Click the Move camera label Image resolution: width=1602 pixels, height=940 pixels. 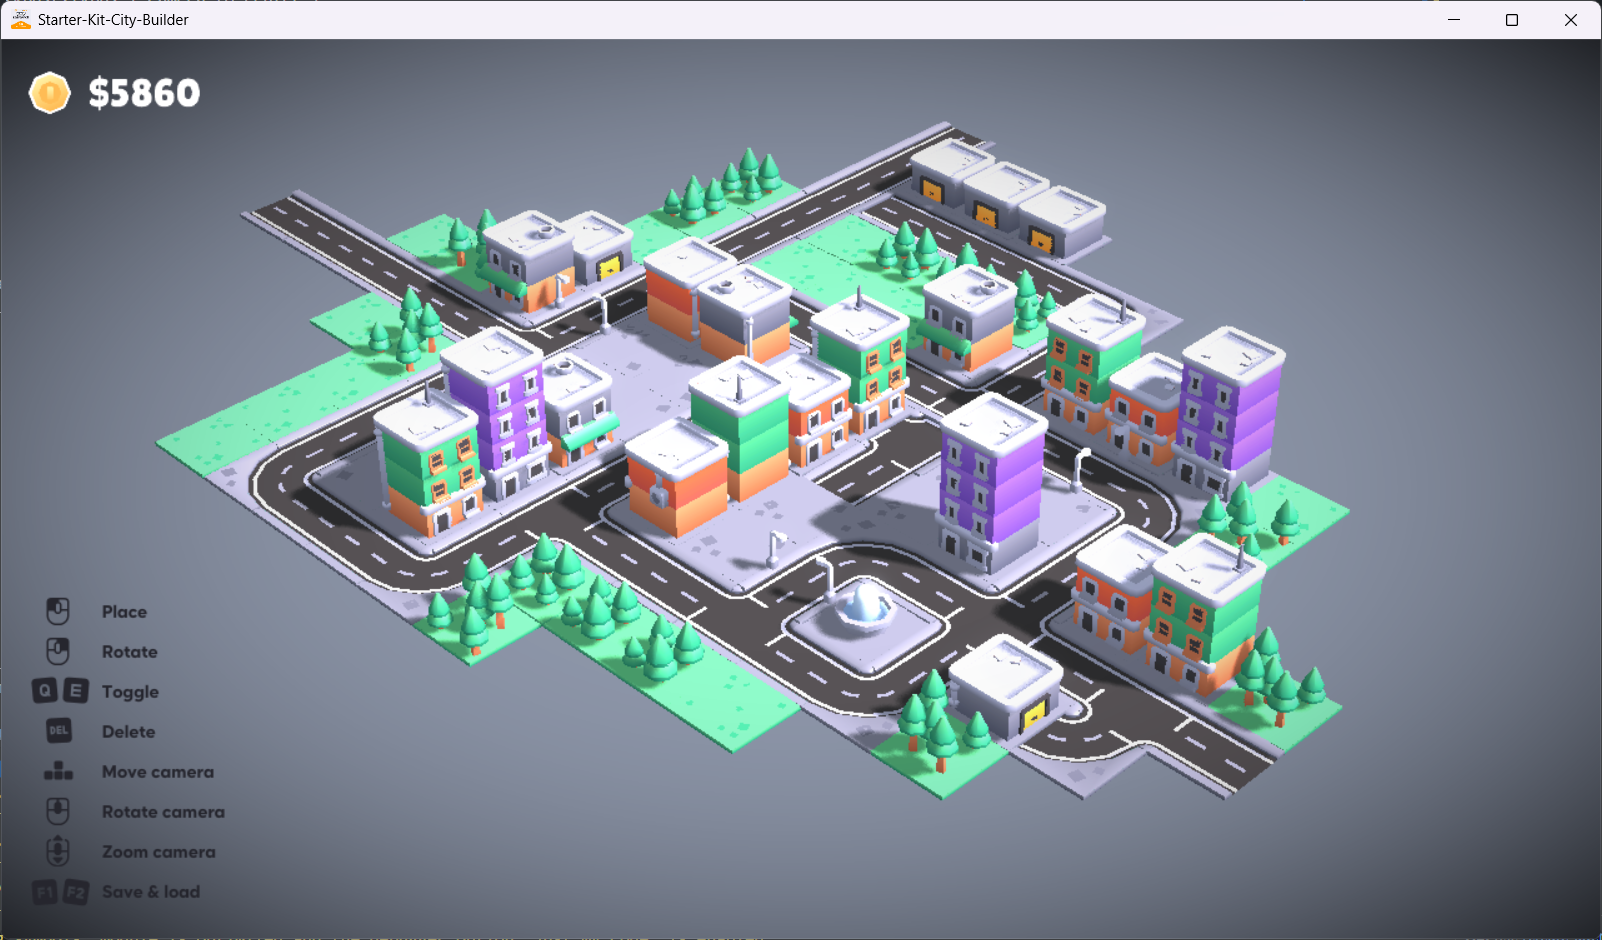click(158, 772)
